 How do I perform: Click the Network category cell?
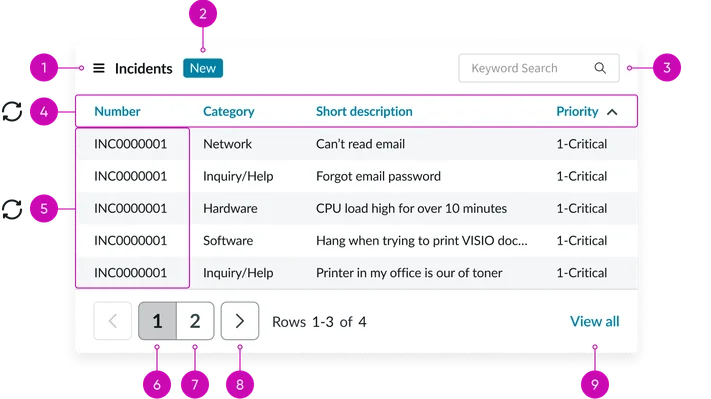227,144
